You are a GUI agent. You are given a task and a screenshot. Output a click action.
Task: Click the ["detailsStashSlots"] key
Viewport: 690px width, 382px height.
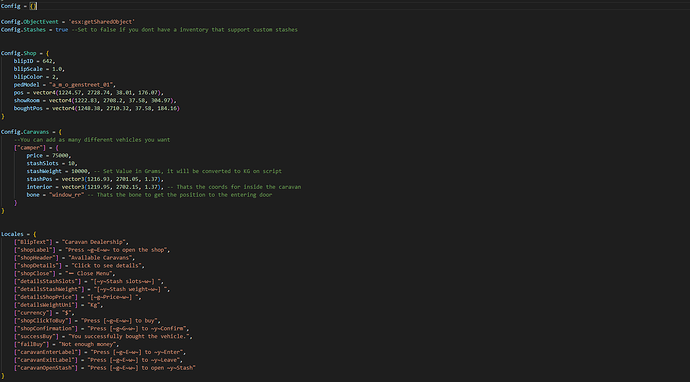(x=47, y=282)
